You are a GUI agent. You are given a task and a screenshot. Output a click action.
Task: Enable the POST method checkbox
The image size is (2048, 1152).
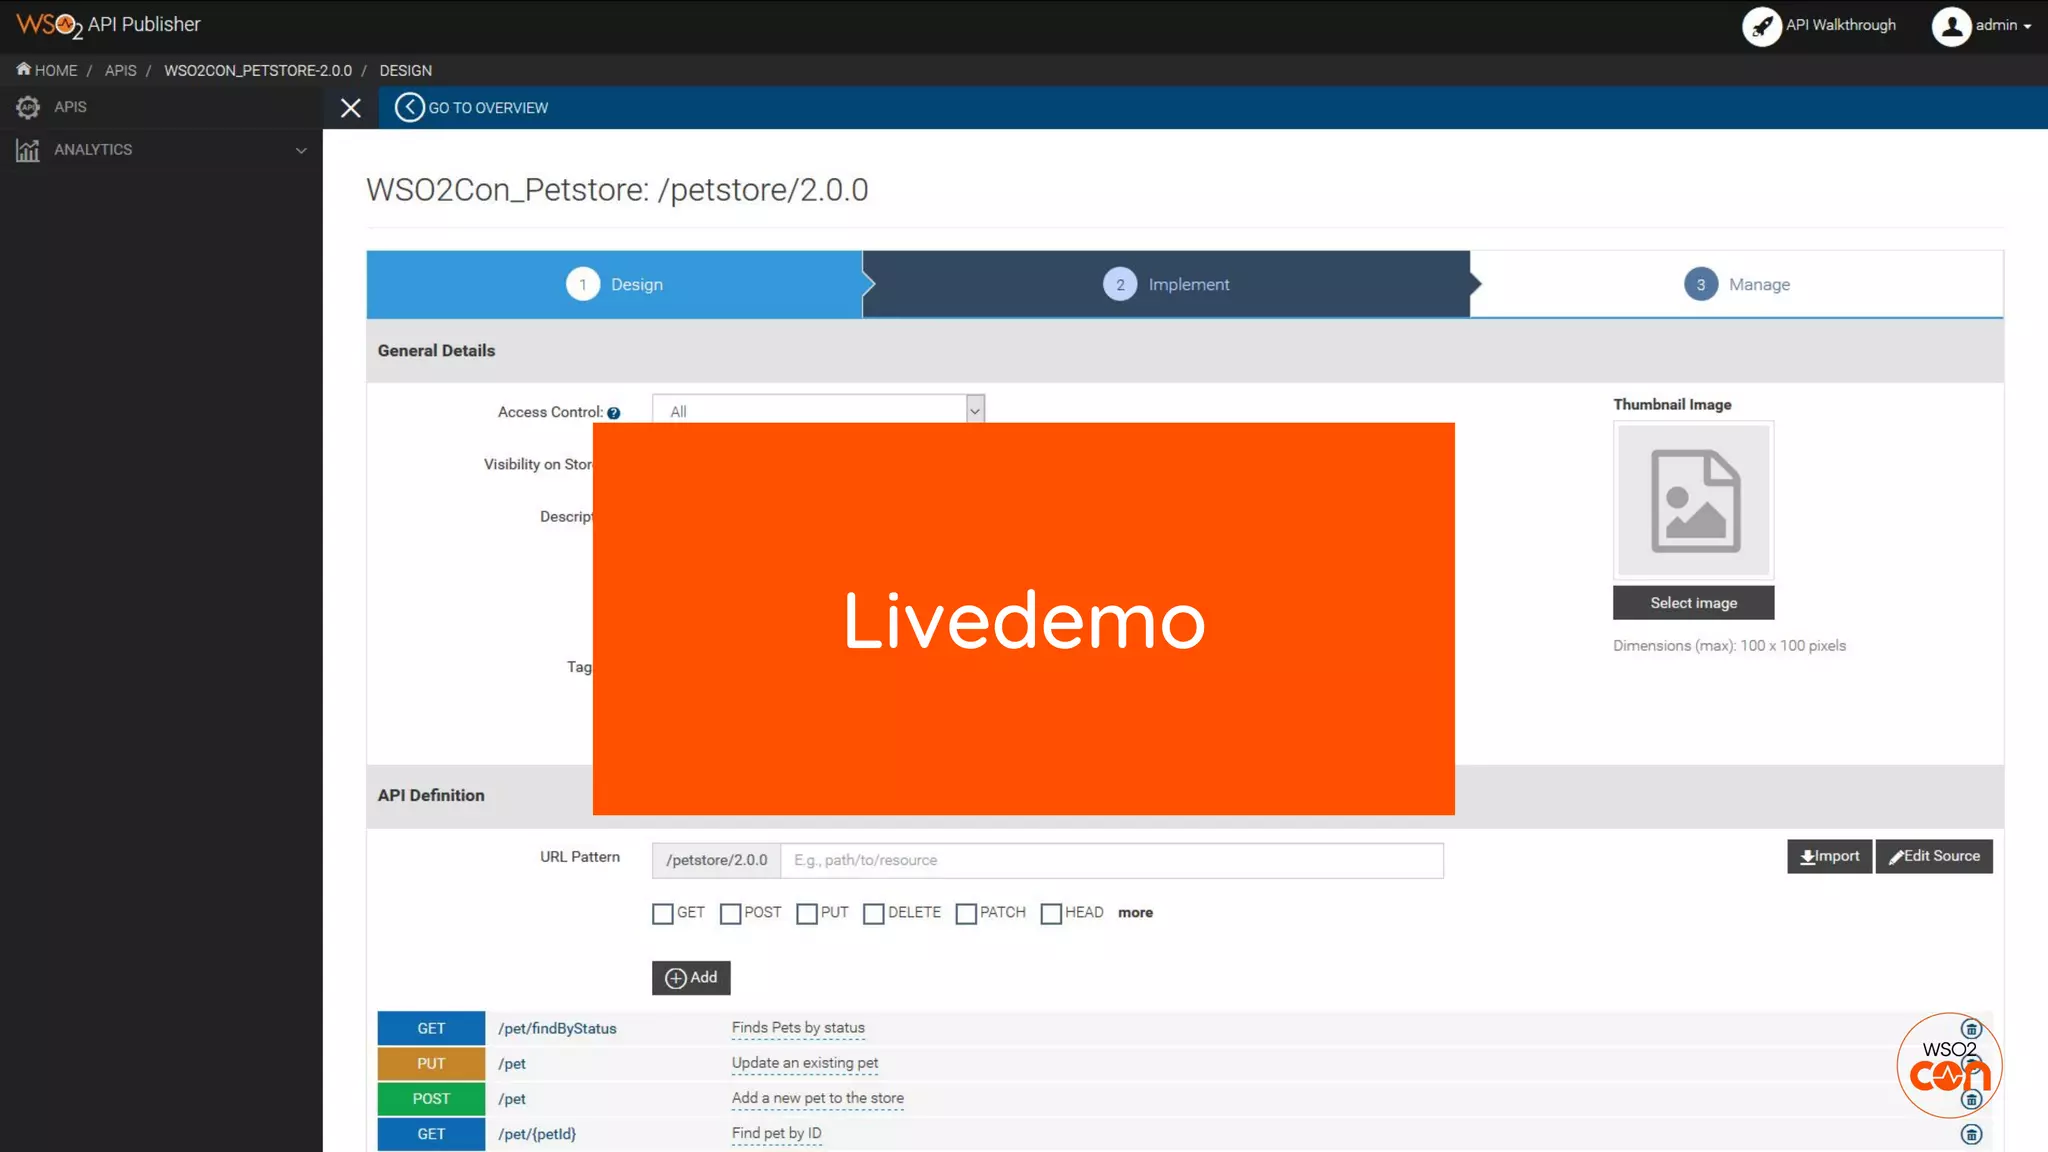(x=731, y=914)
